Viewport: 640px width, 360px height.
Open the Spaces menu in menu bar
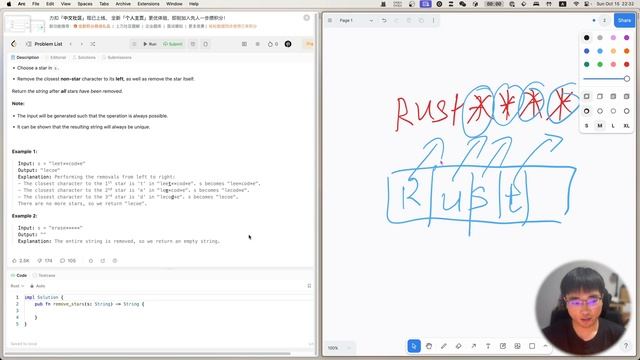[85, 4]
